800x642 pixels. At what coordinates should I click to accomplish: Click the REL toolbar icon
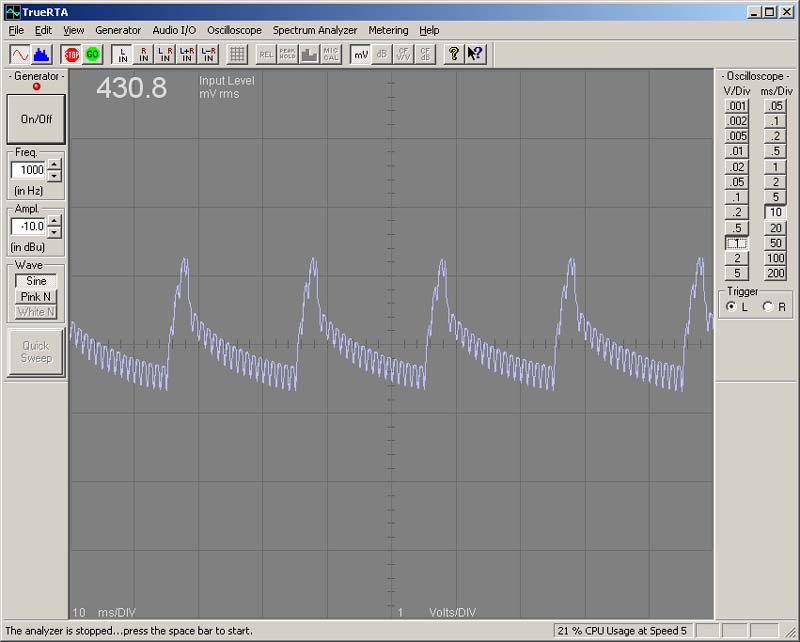click(x=266, y=54)
